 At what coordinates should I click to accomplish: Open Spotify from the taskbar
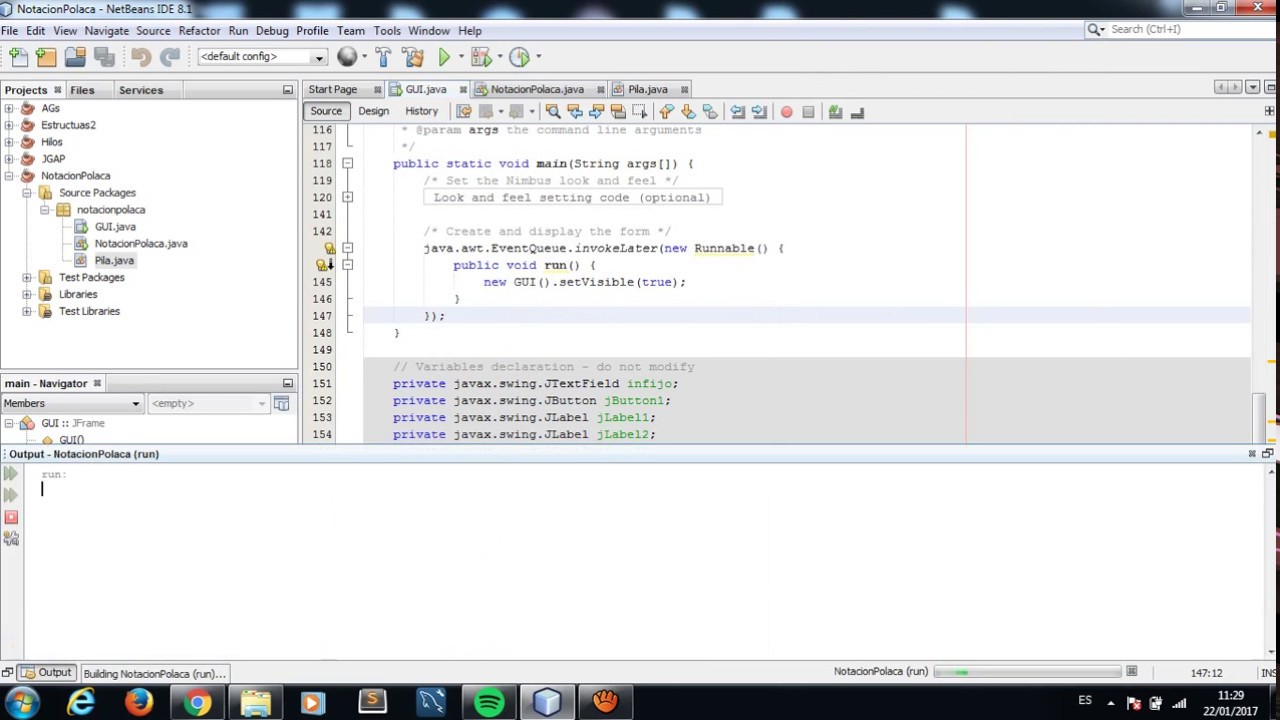(489, 702)
